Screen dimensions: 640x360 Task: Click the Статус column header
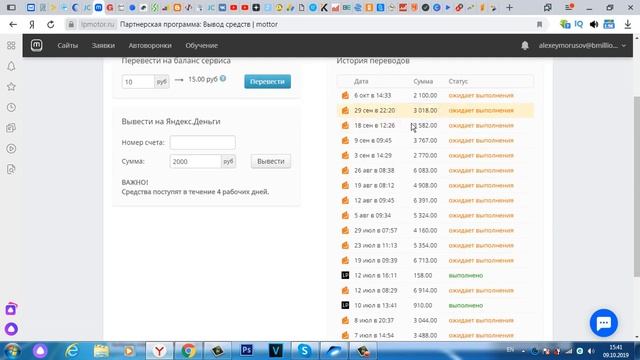[x=458, y=81]
